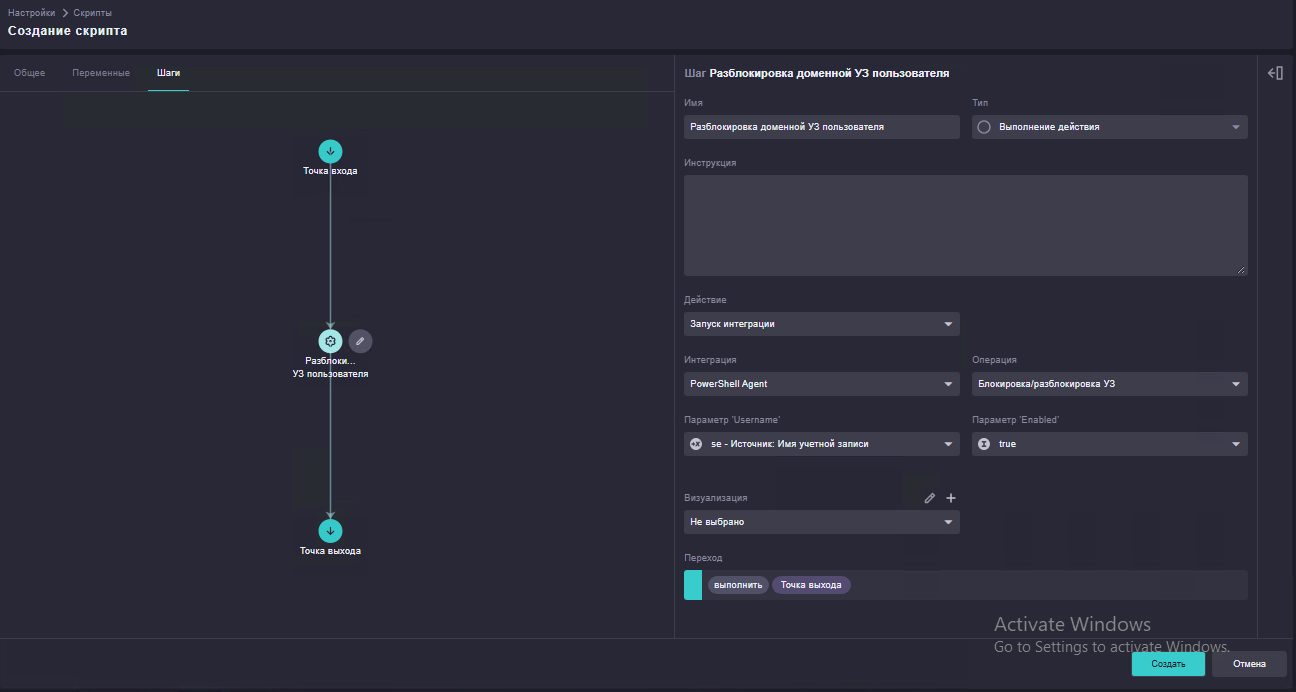1296x692 pixels.
Task: Click the circle icon in the type field
Action: 984,127
